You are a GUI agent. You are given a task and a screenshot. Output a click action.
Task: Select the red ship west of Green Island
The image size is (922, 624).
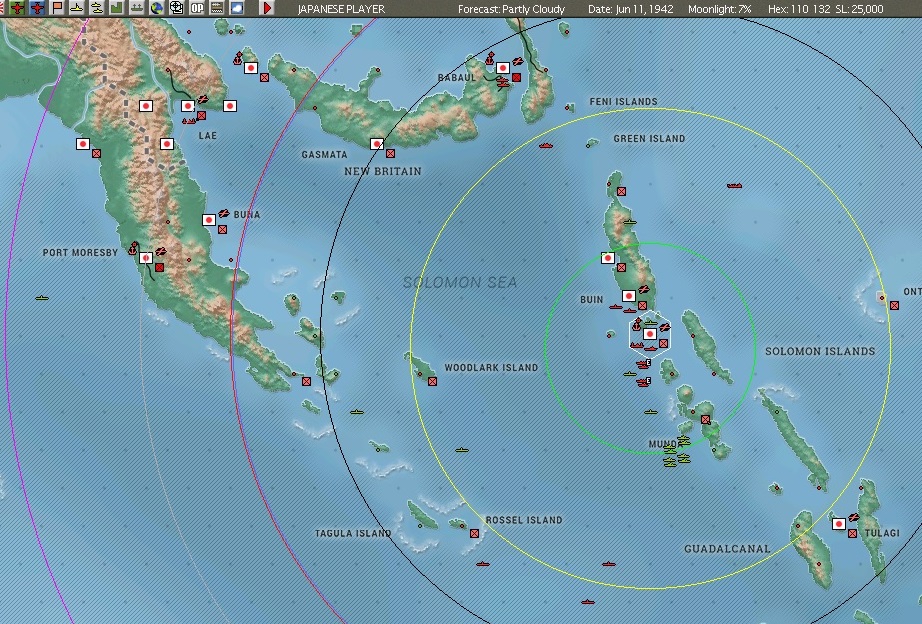pos(546,145)
